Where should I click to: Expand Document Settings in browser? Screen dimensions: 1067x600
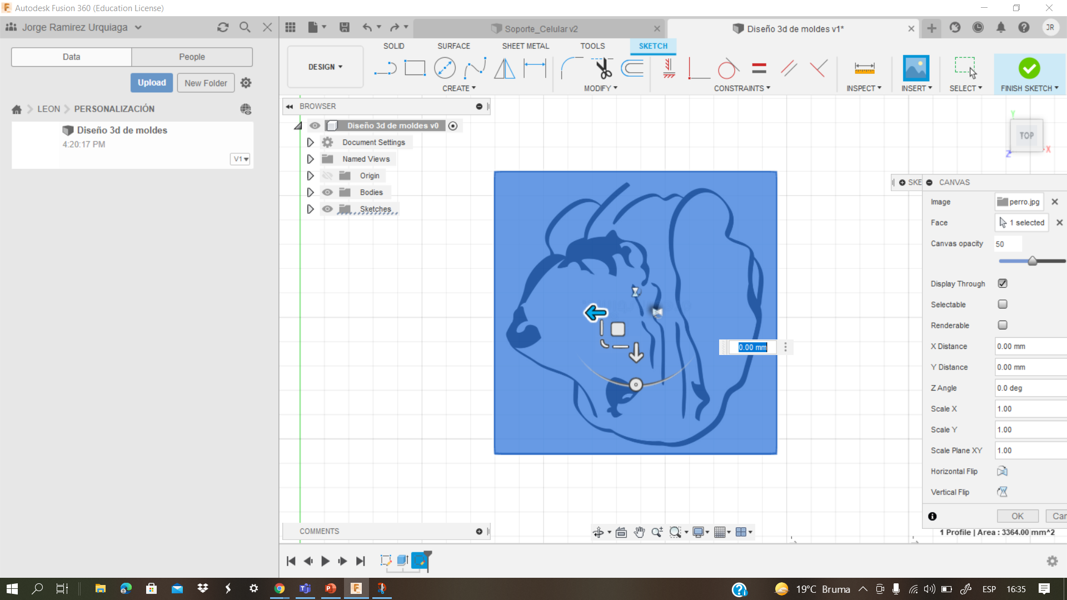pyautogui.click(x=310, y=142)
